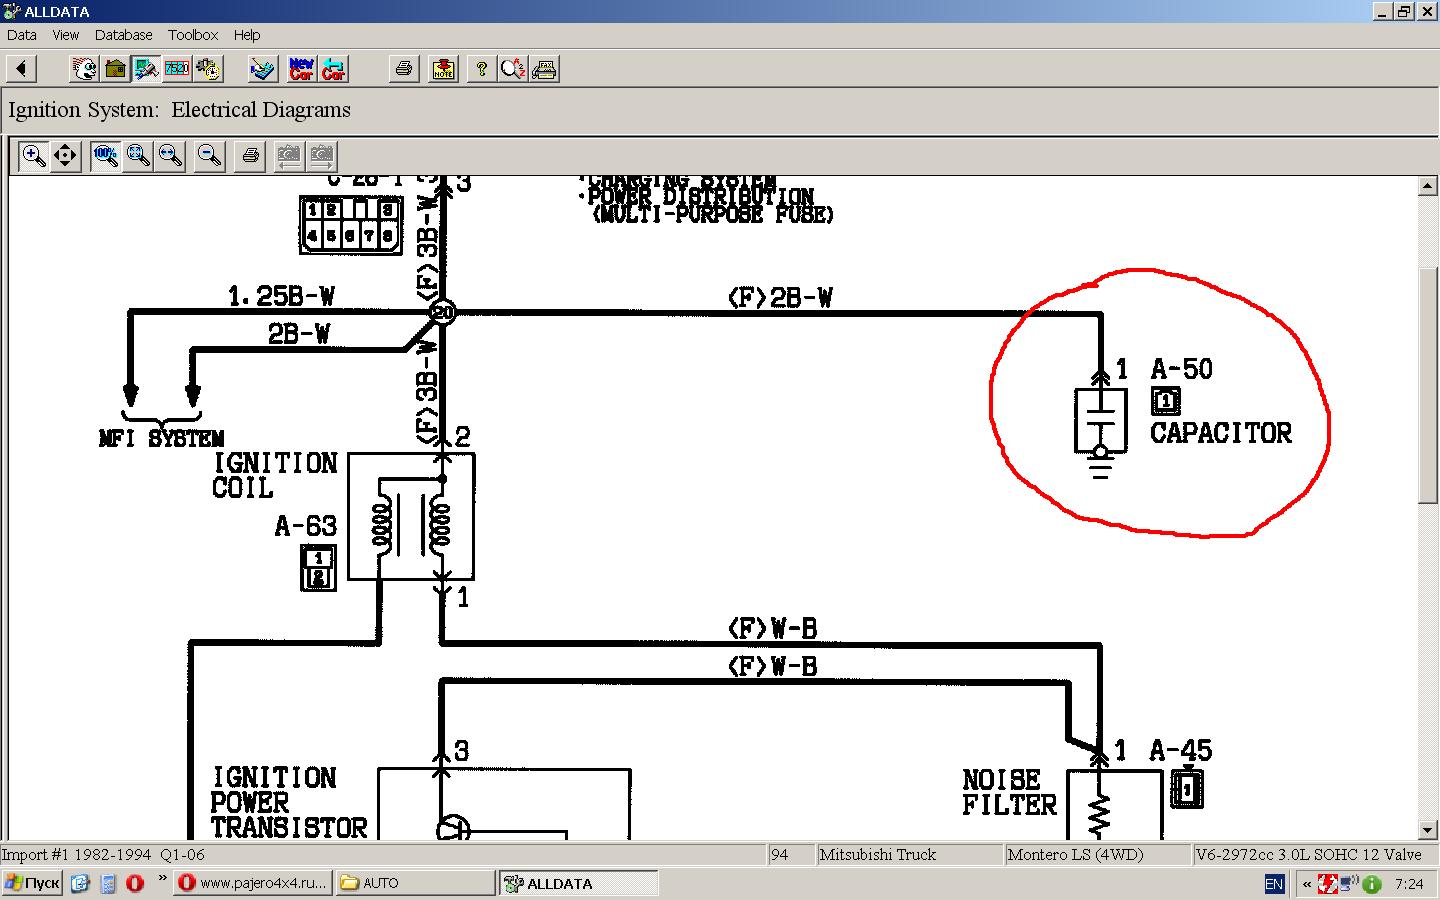Click the green info tray icon
The image size is (1440, 900).
pyautogui.click(x=1372, y=884)
